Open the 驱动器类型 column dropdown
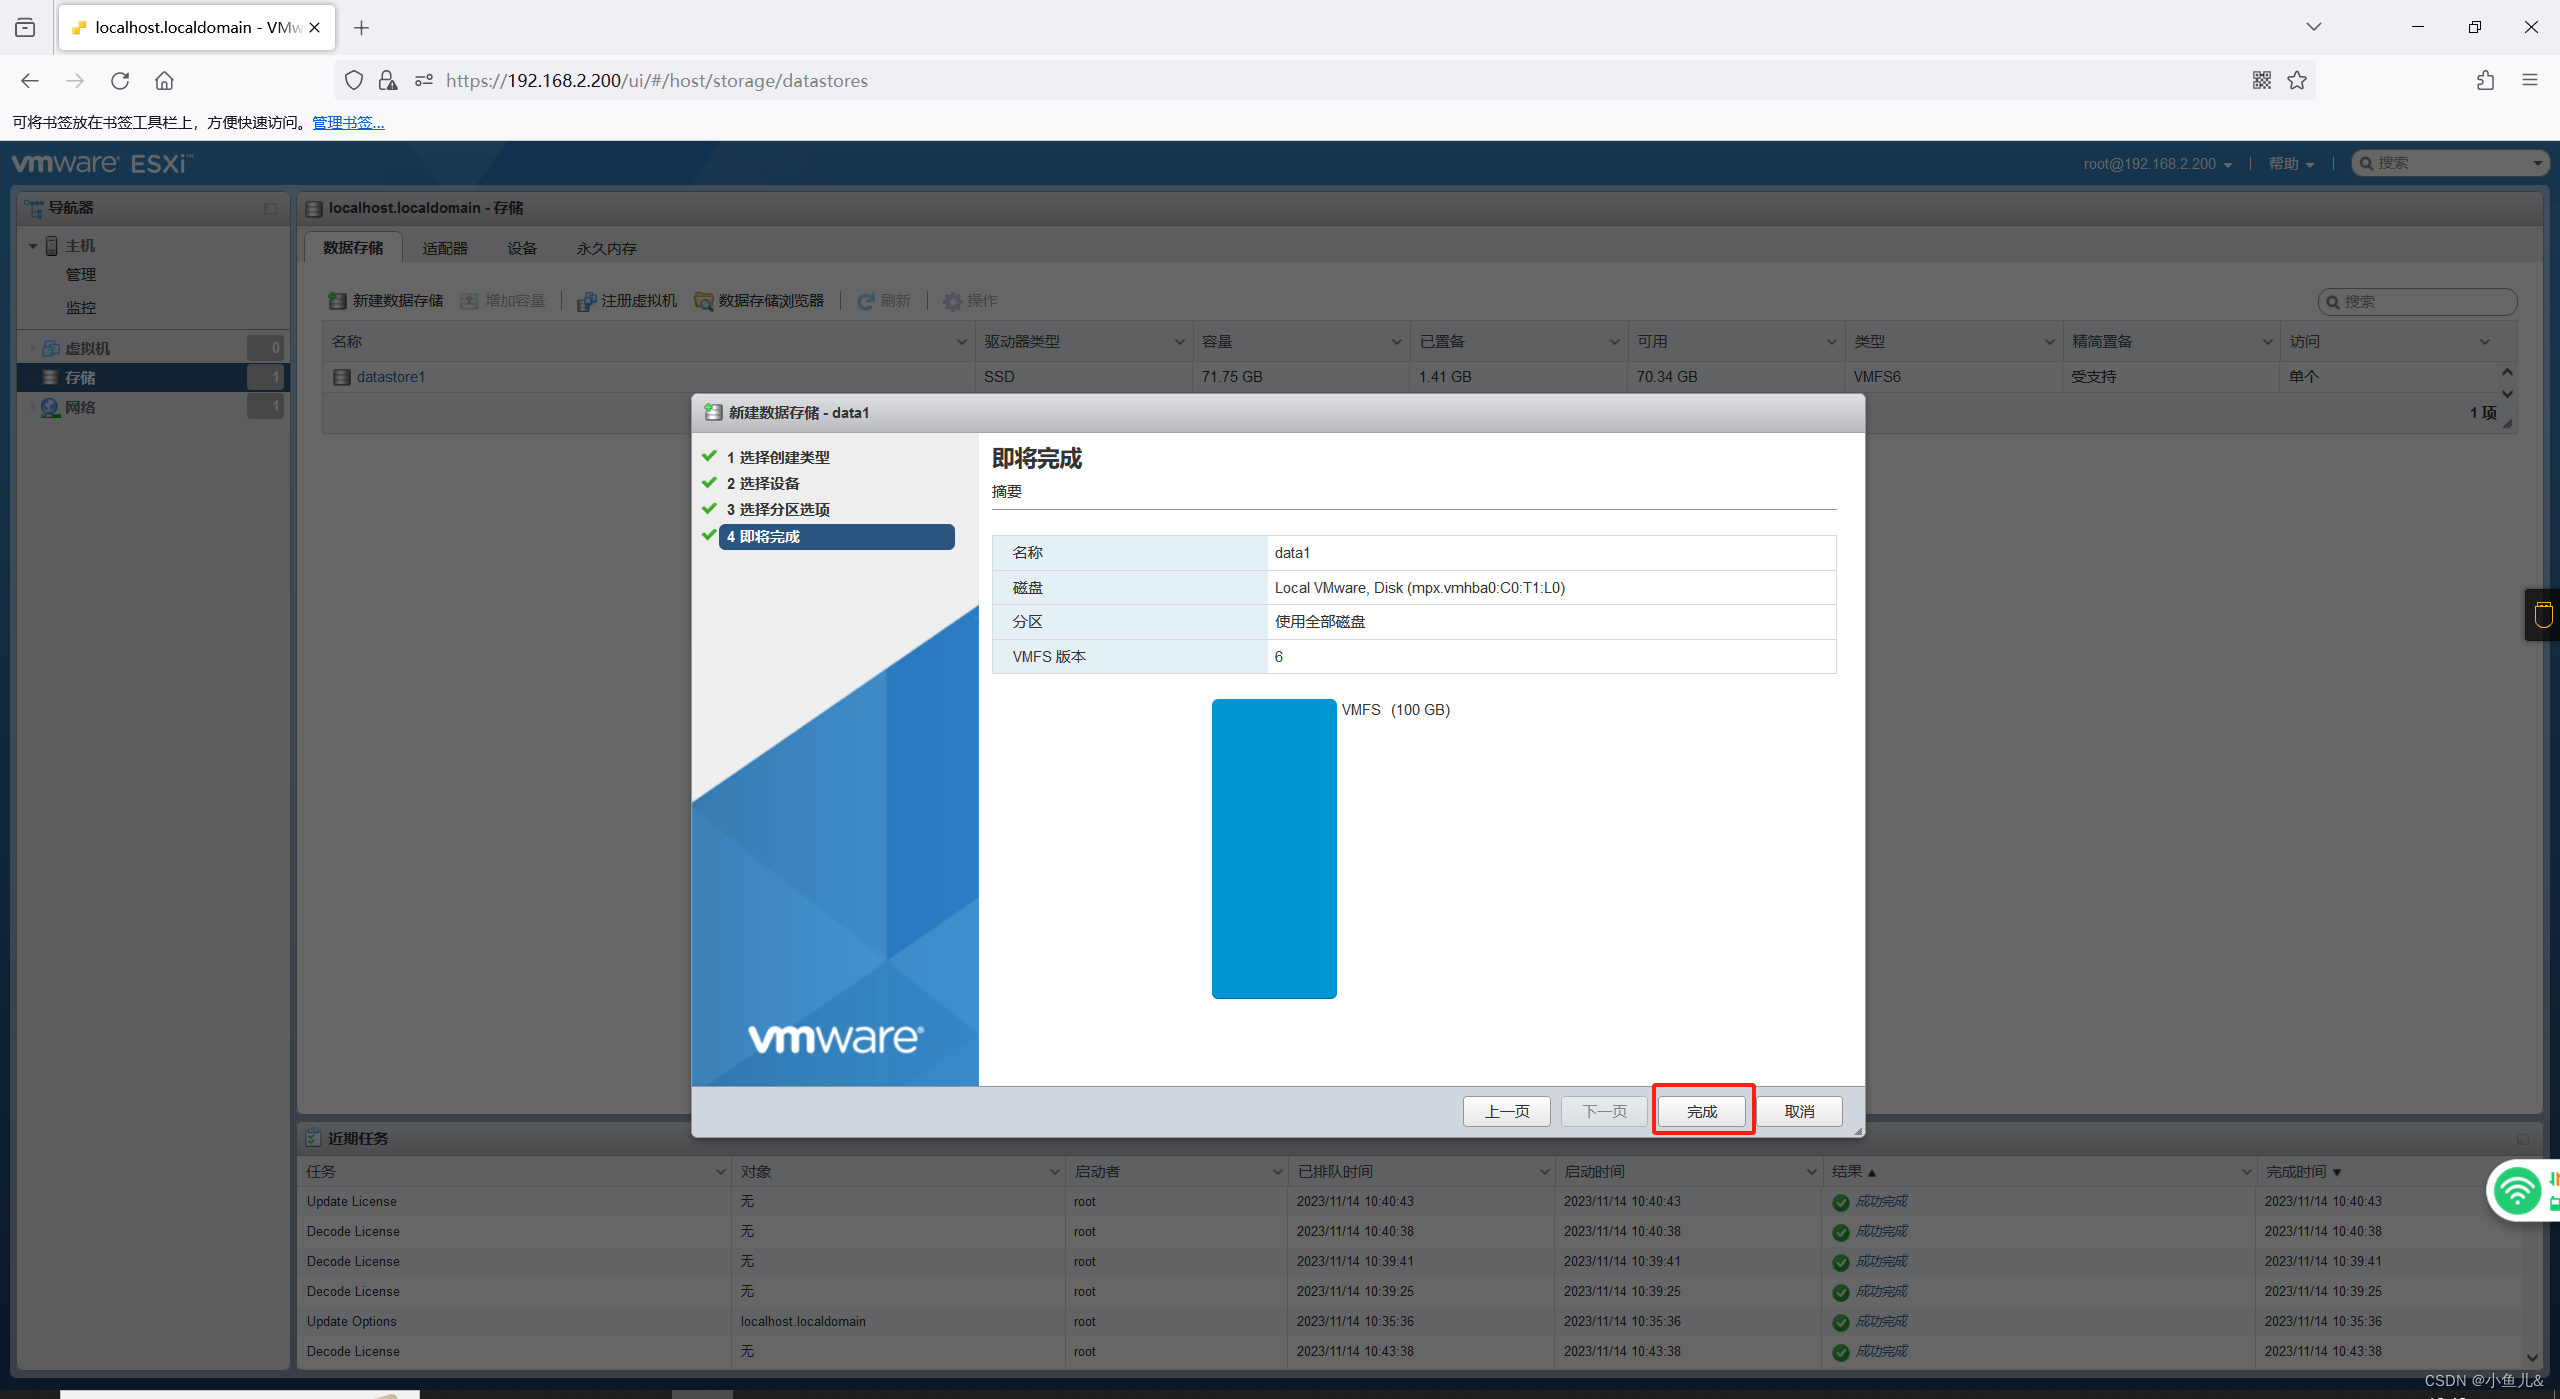 pyautogui.click(x=1179, y=342)
